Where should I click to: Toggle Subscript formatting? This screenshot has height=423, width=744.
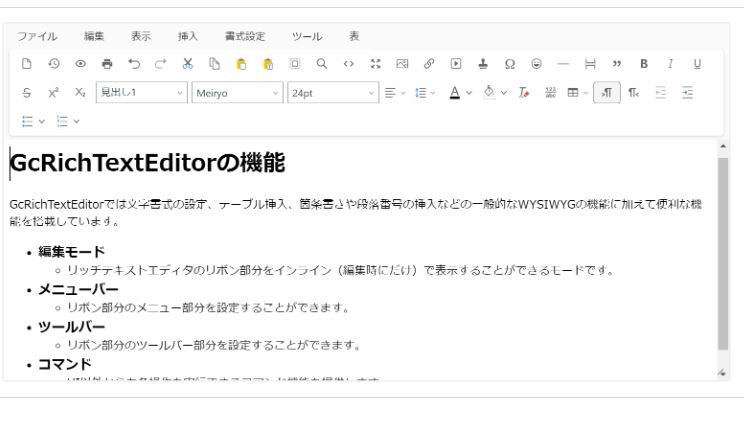pyautogui.click(x=80, y=93)
